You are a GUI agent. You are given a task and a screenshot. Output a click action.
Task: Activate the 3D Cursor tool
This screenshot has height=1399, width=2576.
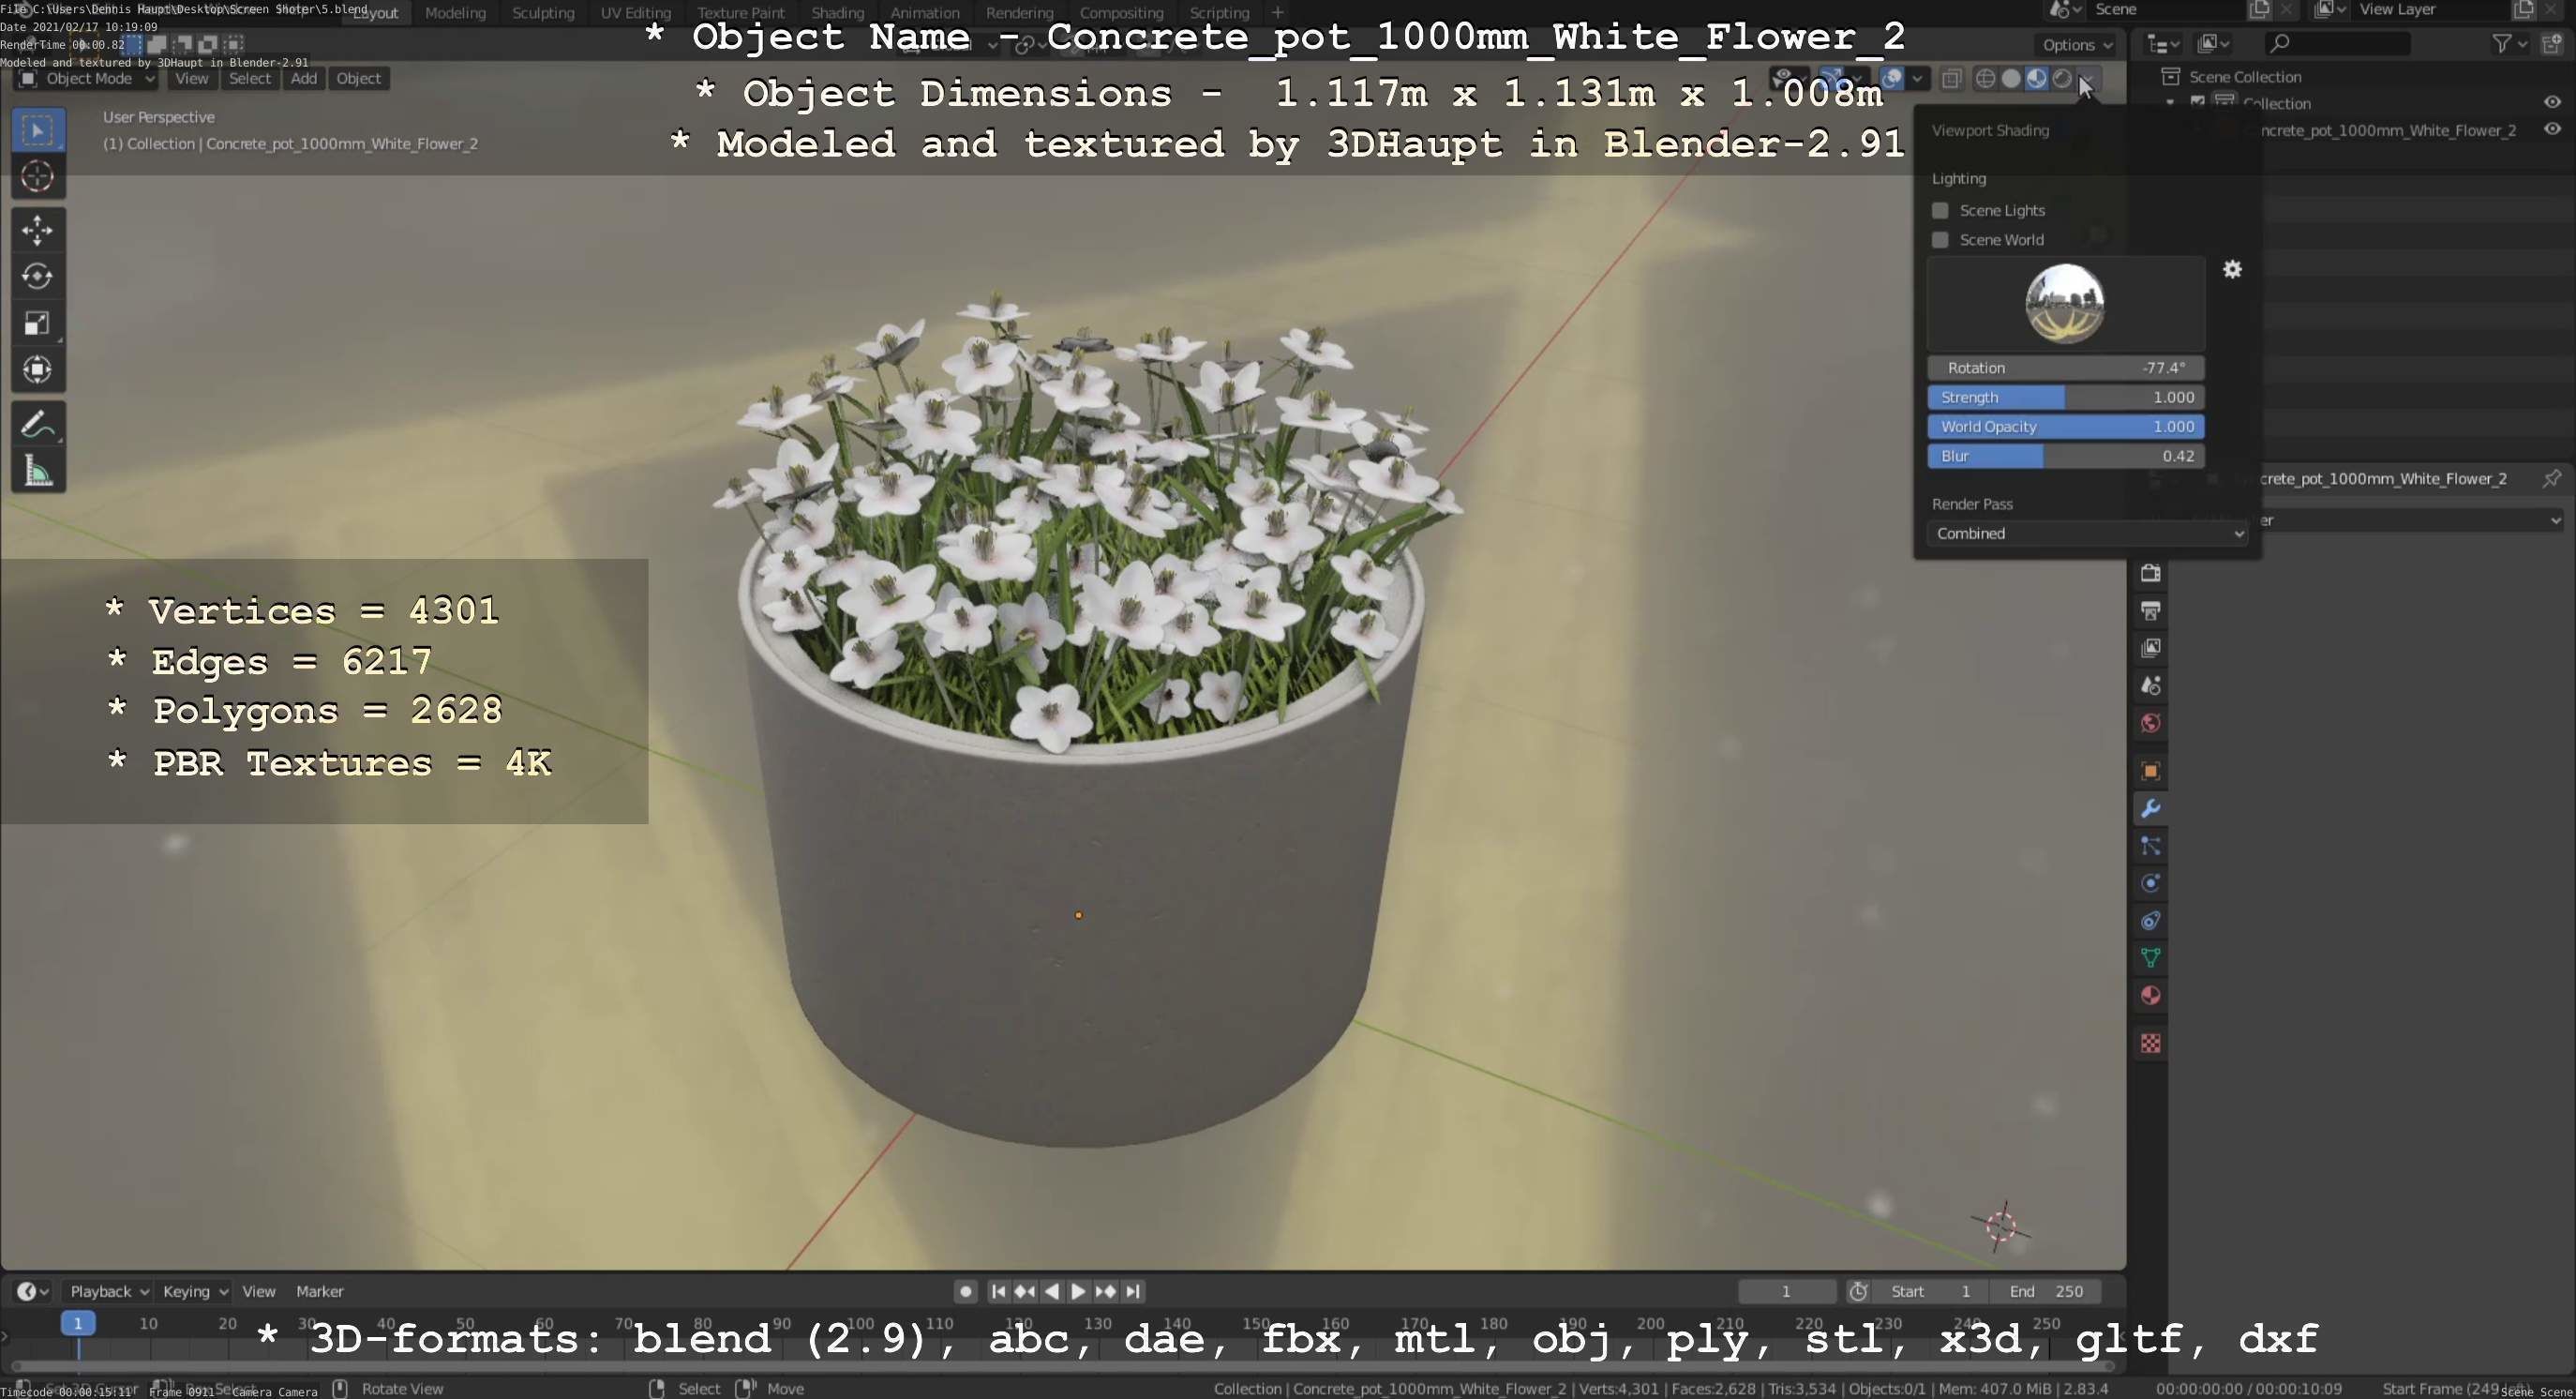[38, 177]
